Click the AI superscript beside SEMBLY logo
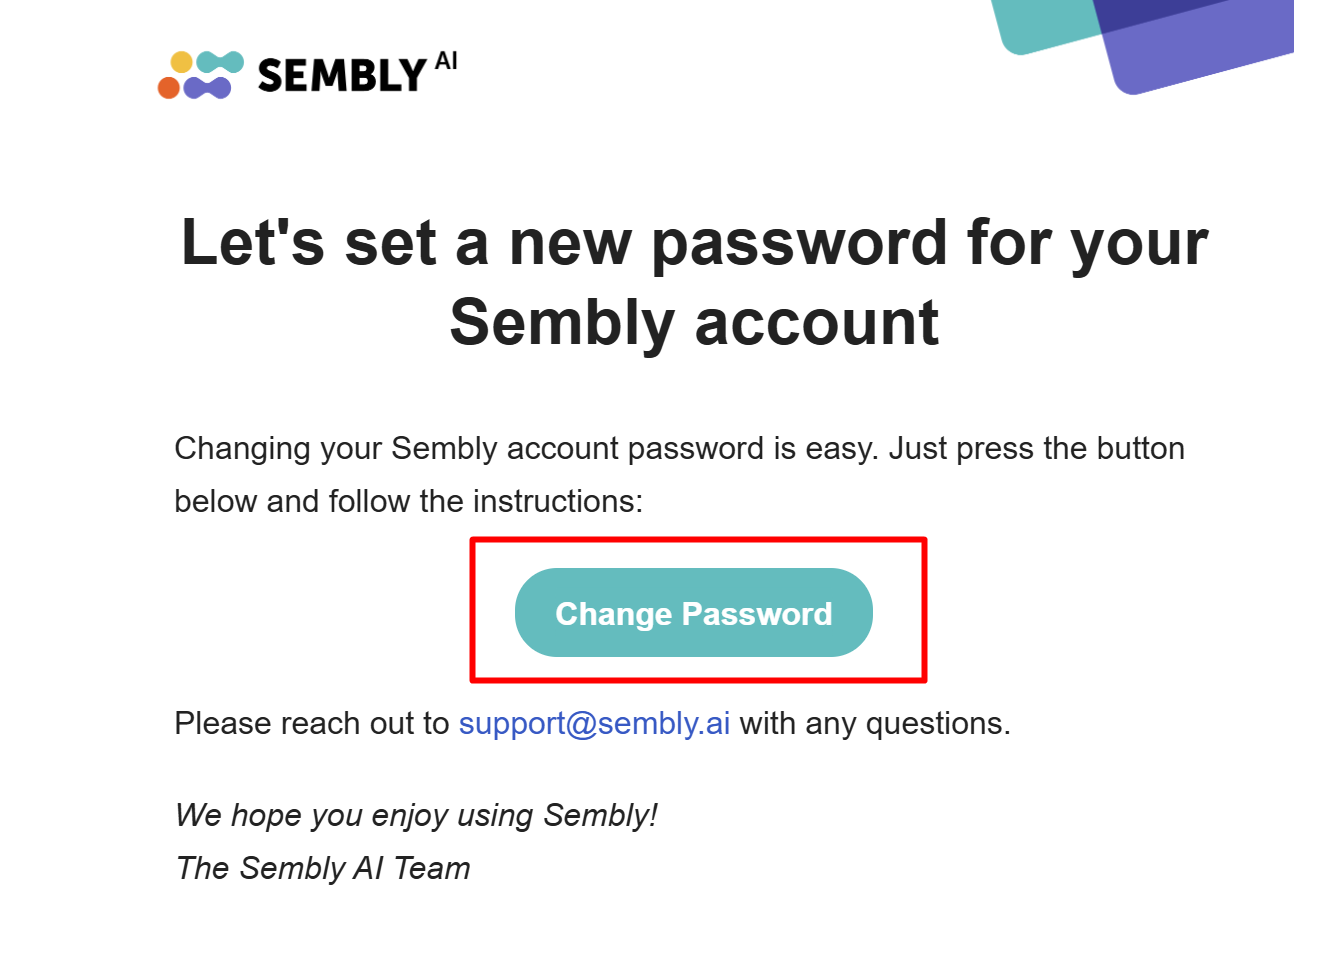The width and height of the screenshot is (1326, 970). pos(446,61)
